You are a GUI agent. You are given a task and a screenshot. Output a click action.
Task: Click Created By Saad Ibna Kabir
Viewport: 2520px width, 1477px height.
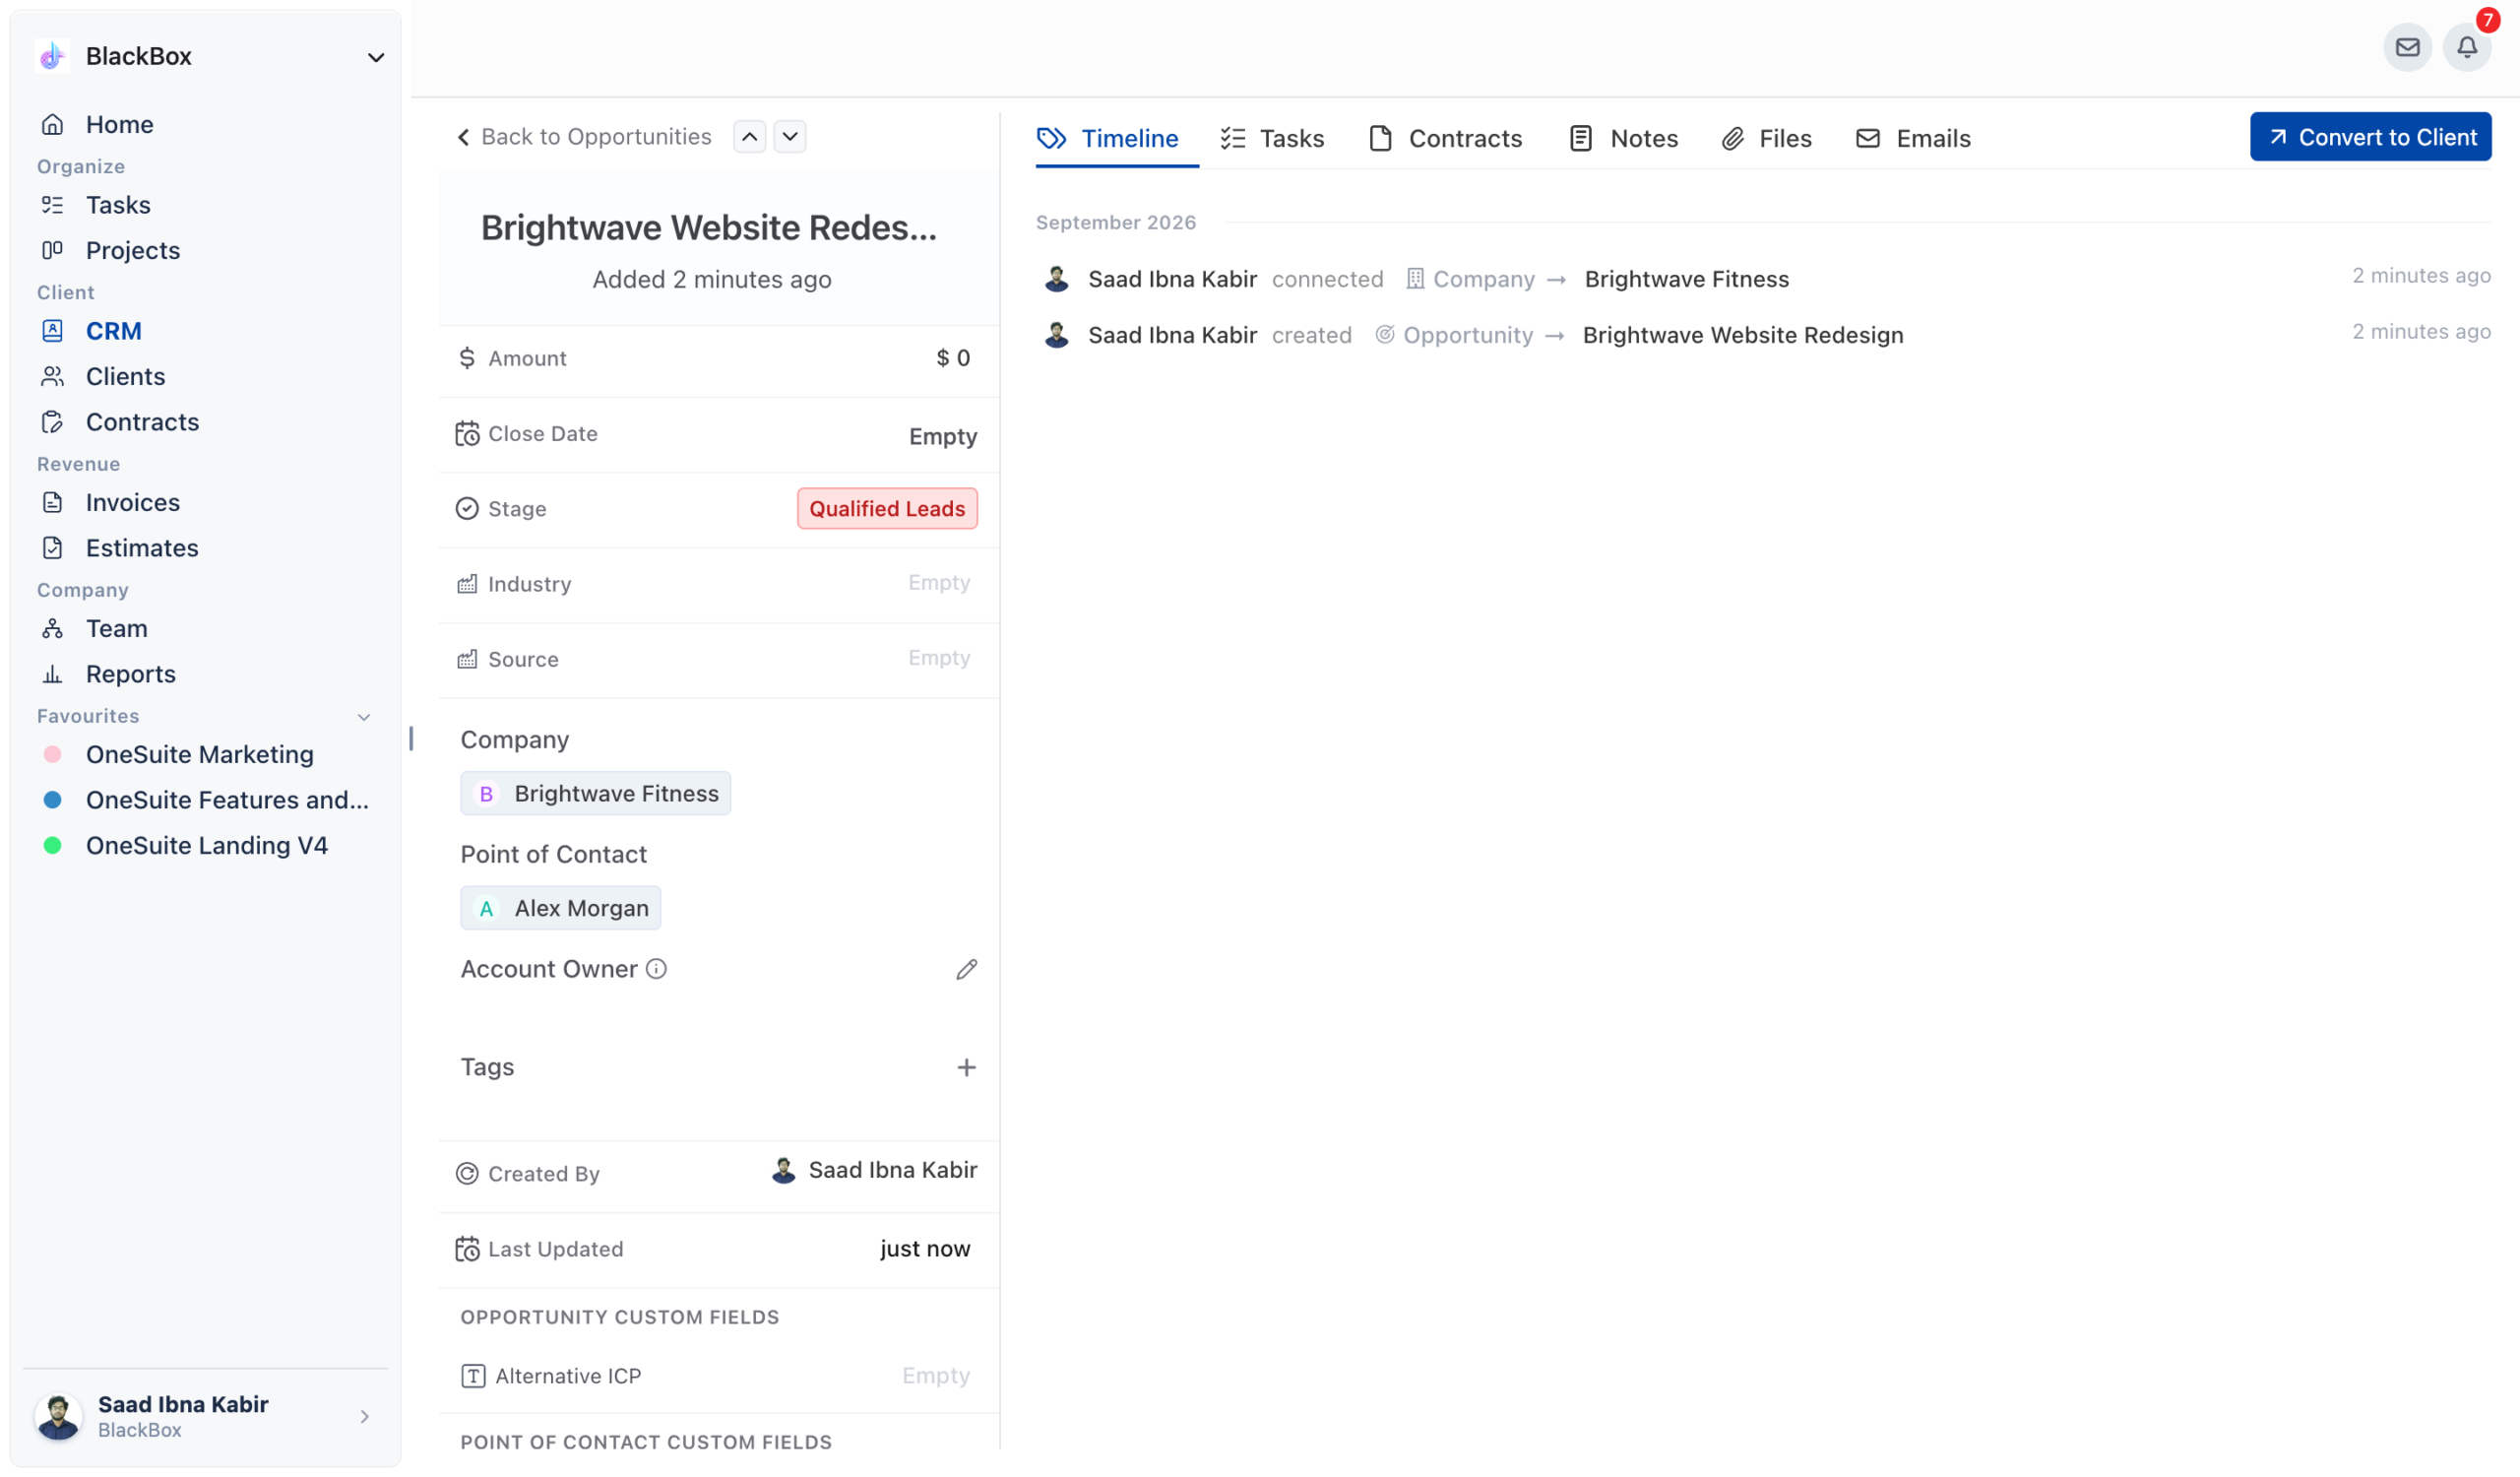tap(874, 1170)
